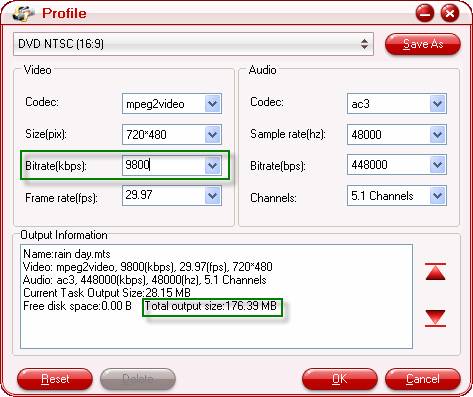Confirm settings with OK button
This screenshot has width=473, height=397.
click(340, 379)
